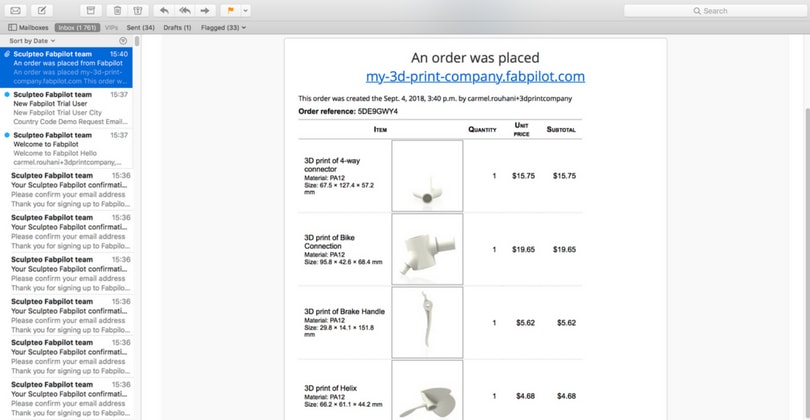Select the 'An order was placed from Fabpilot' email
This screenshot has width=810, height=420.
click(x=66, y=67)
